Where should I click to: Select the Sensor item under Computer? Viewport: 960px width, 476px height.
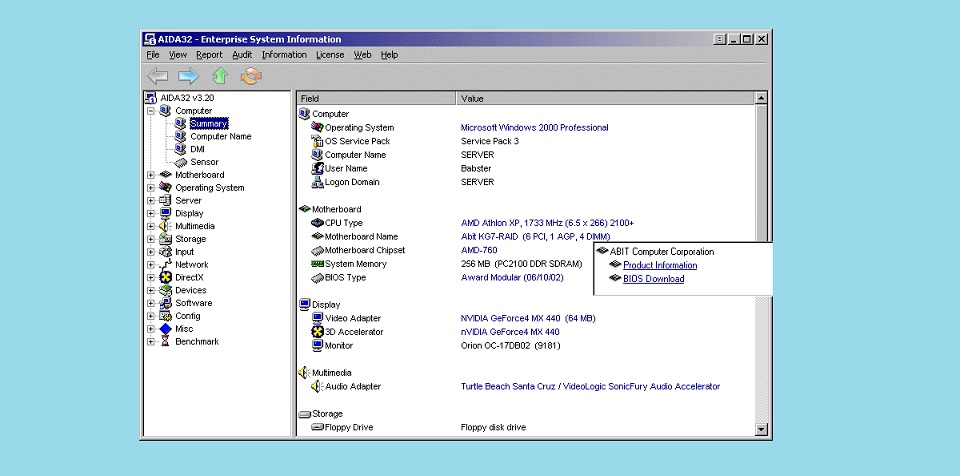pos(204,162)
